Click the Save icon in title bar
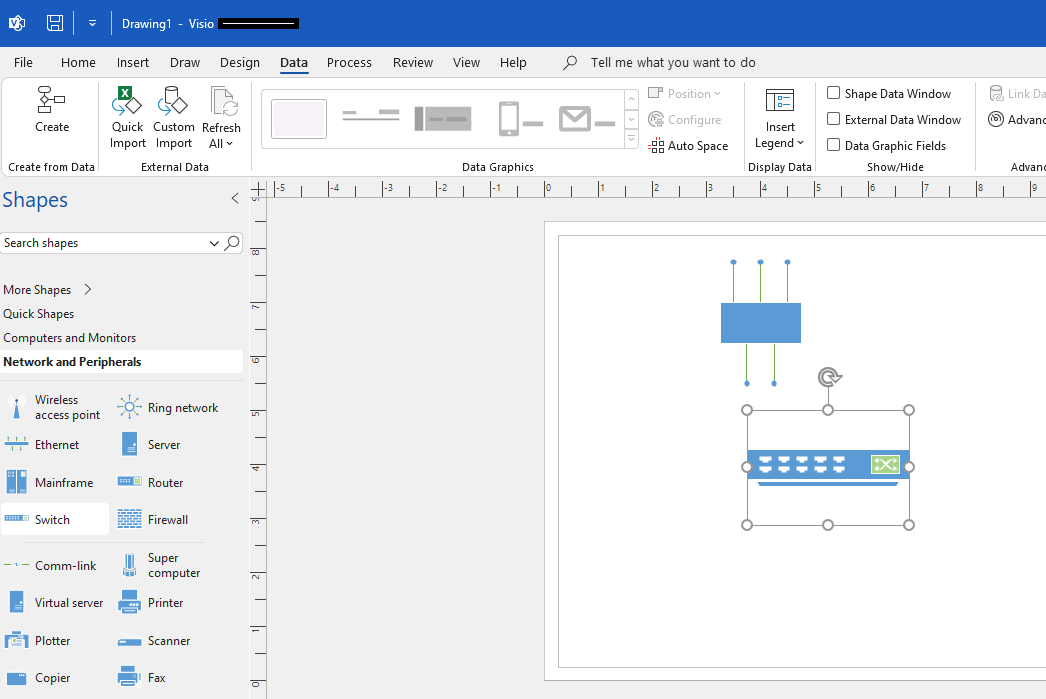 pyautogui.click(x=55, y=23)
